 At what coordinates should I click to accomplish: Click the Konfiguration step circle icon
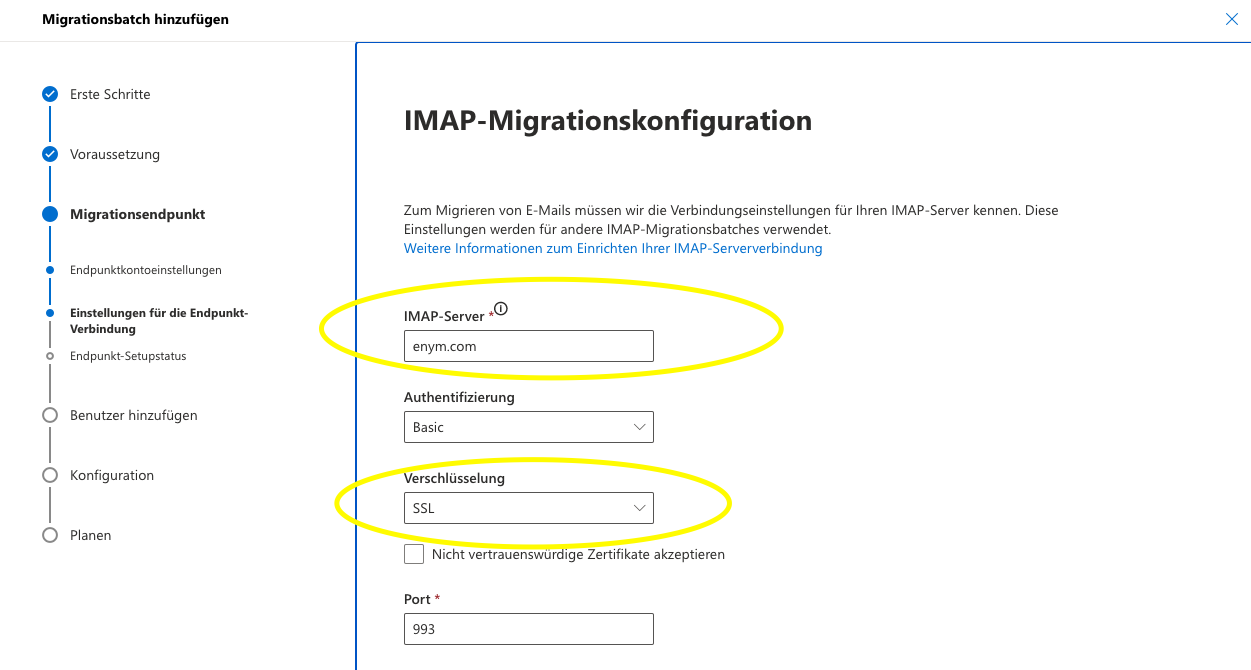click(x=50, y=475)
